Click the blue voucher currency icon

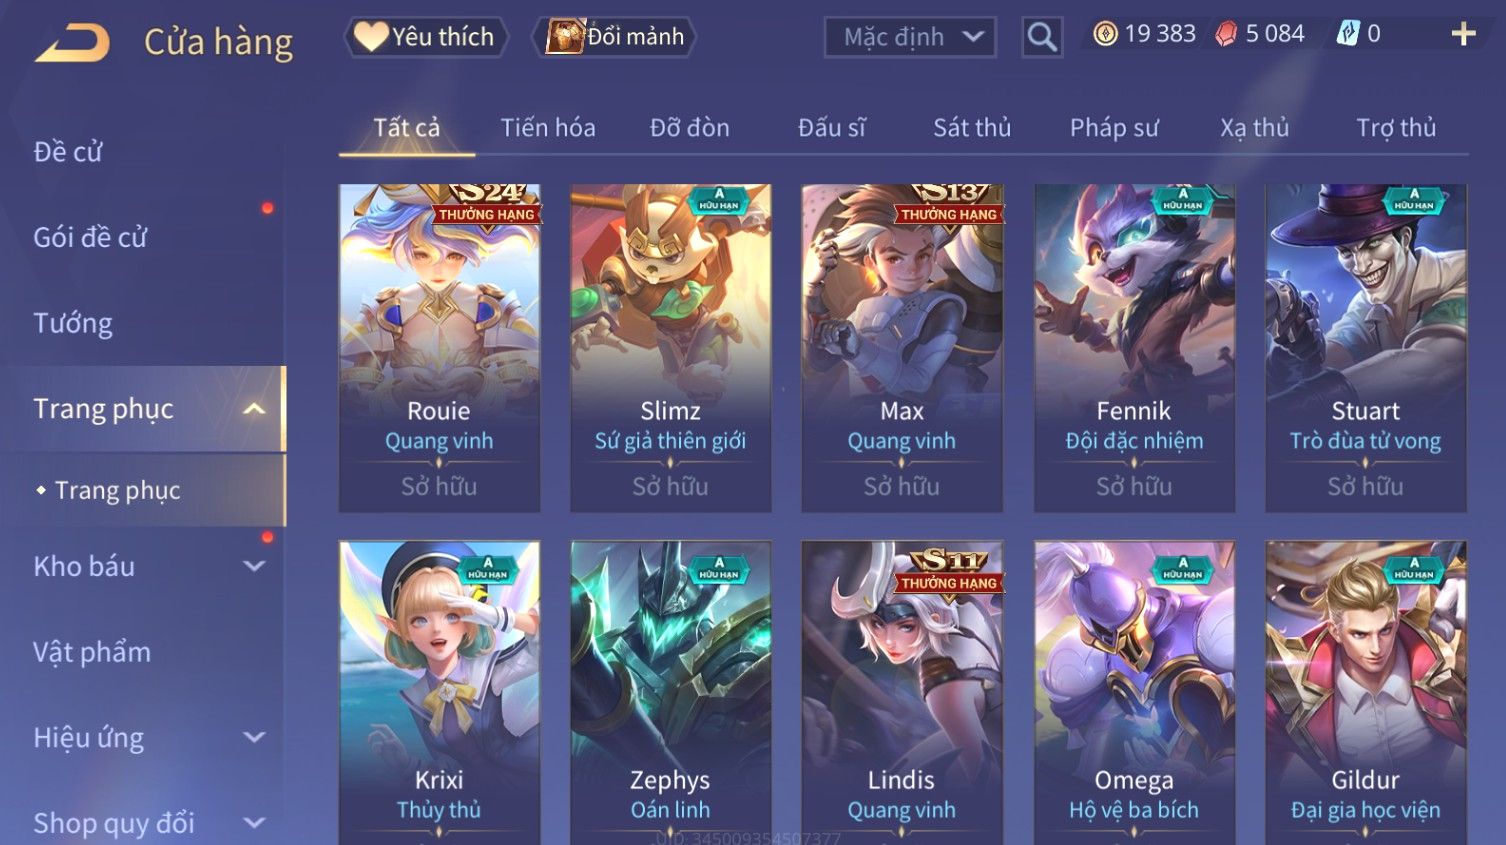(1347, 34)
